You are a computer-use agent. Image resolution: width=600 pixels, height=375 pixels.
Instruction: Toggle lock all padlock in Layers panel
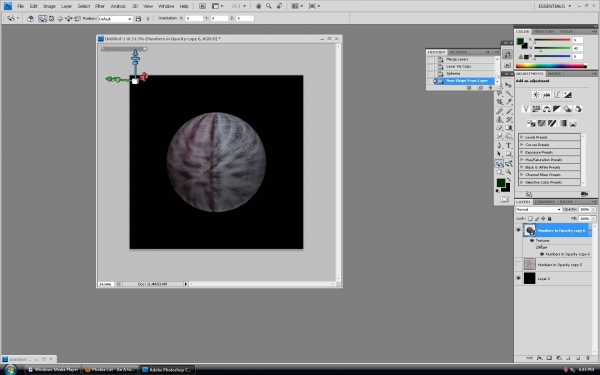549,218
